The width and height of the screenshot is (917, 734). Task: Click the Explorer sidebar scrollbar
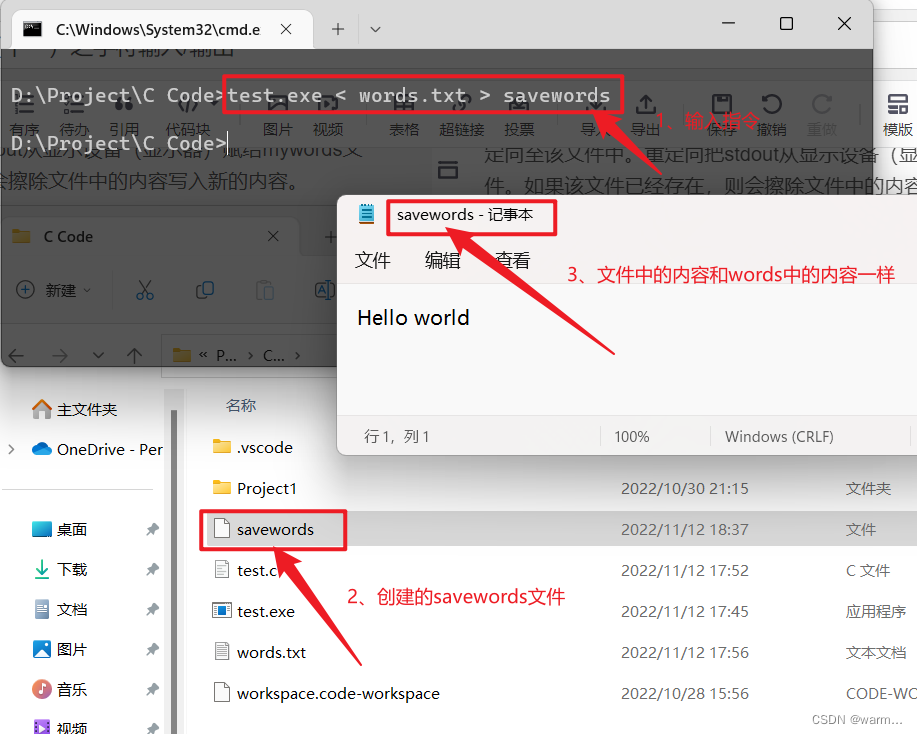pos(174,571)
